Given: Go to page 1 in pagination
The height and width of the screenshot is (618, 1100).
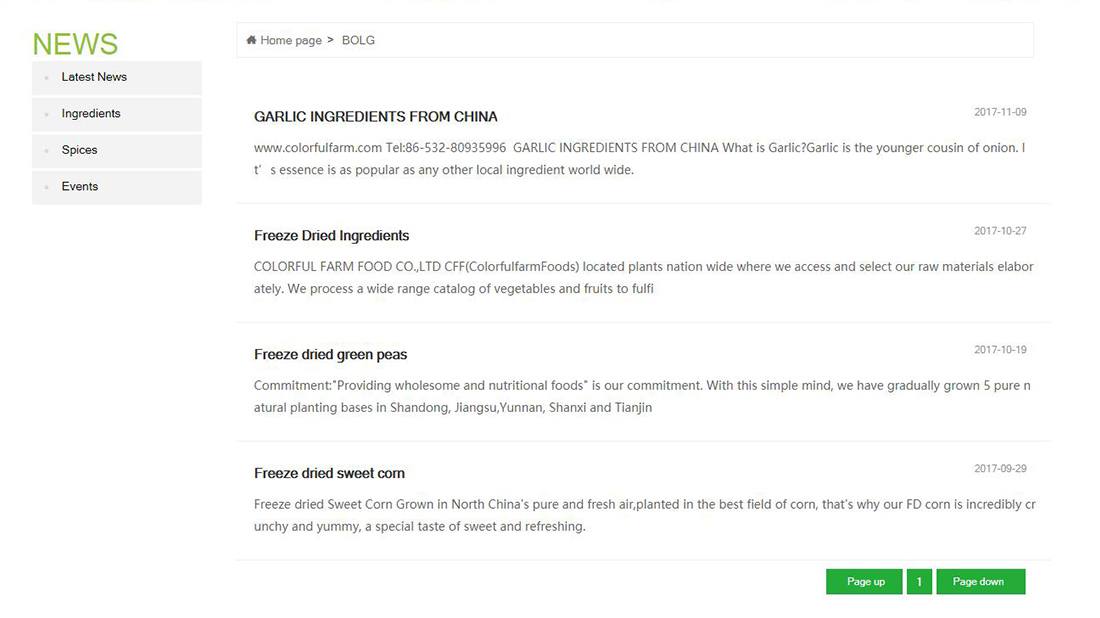Looking at the screenshot, I should (x=919, y=582).
